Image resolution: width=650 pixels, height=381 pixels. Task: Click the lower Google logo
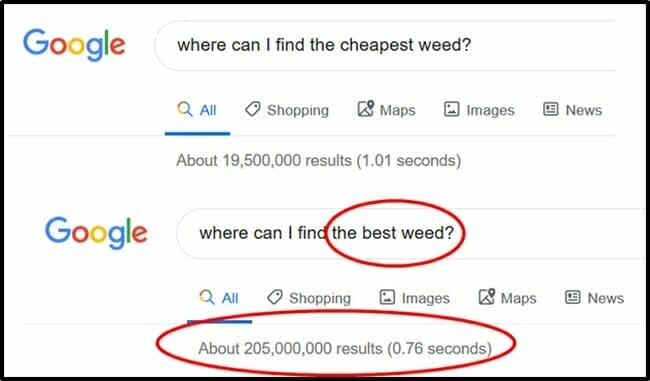[x=96, y=232]
